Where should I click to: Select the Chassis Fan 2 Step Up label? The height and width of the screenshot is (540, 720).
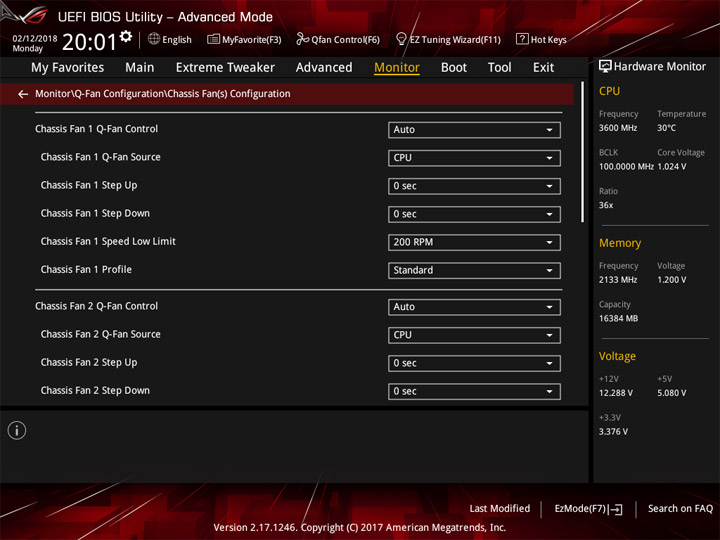(89, 363)
